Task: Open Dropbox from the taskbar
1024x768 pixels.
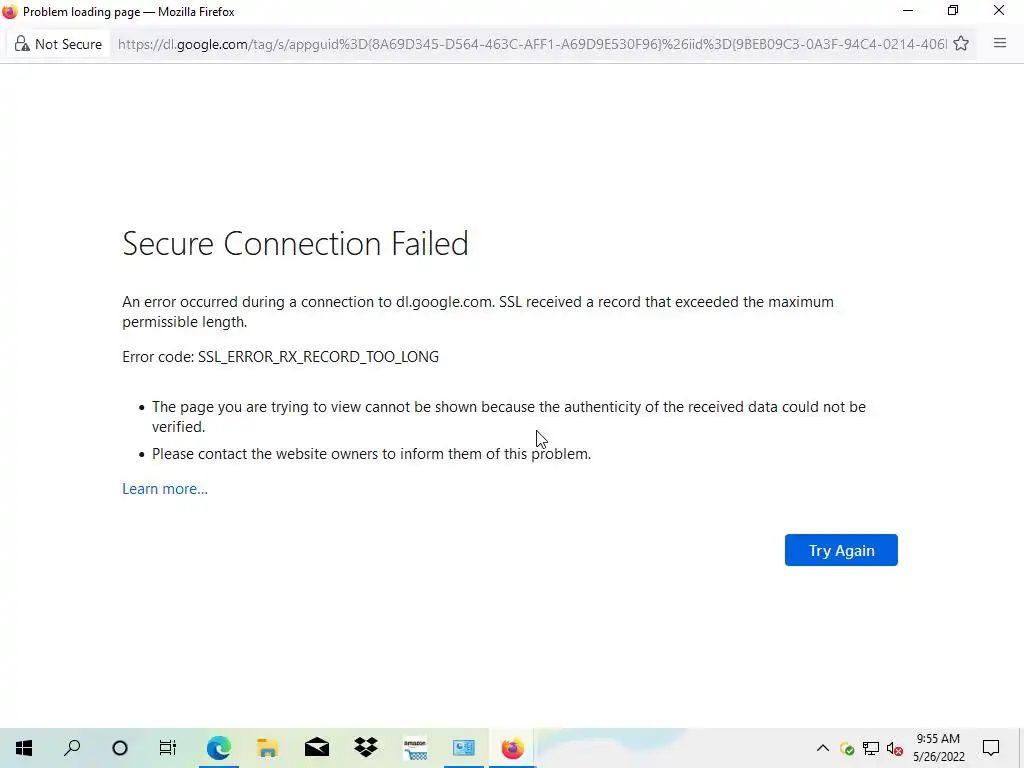Action: point(366,748)
